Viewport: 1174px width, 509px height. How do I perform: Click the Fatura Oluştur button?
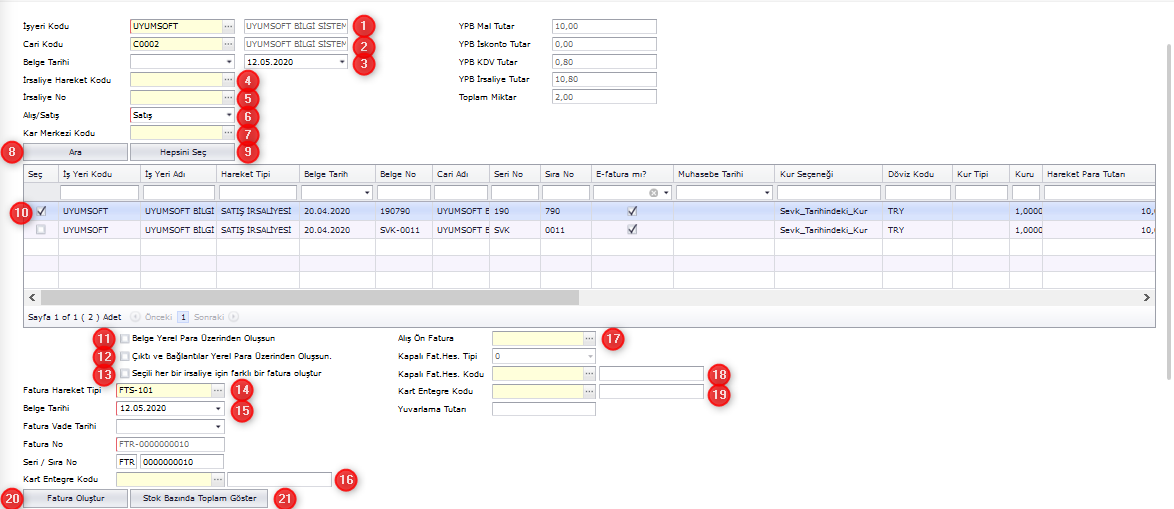75,498
